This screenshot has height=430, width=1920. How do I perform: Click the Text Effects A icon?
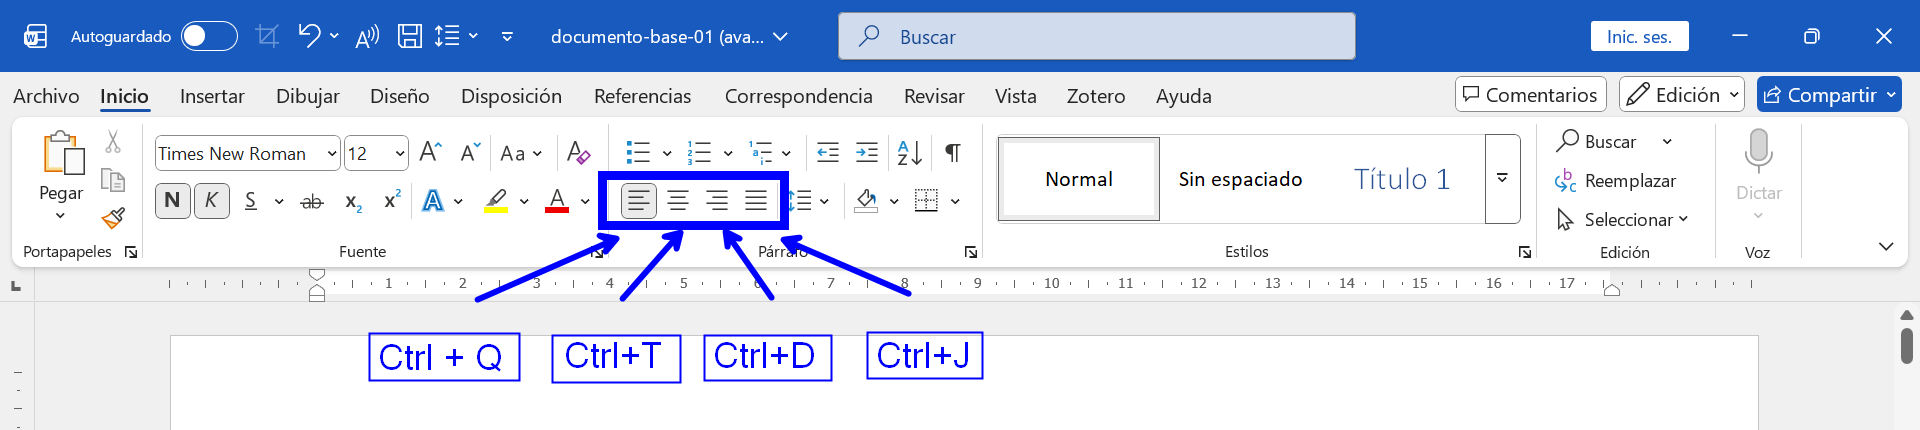point(433,201)
